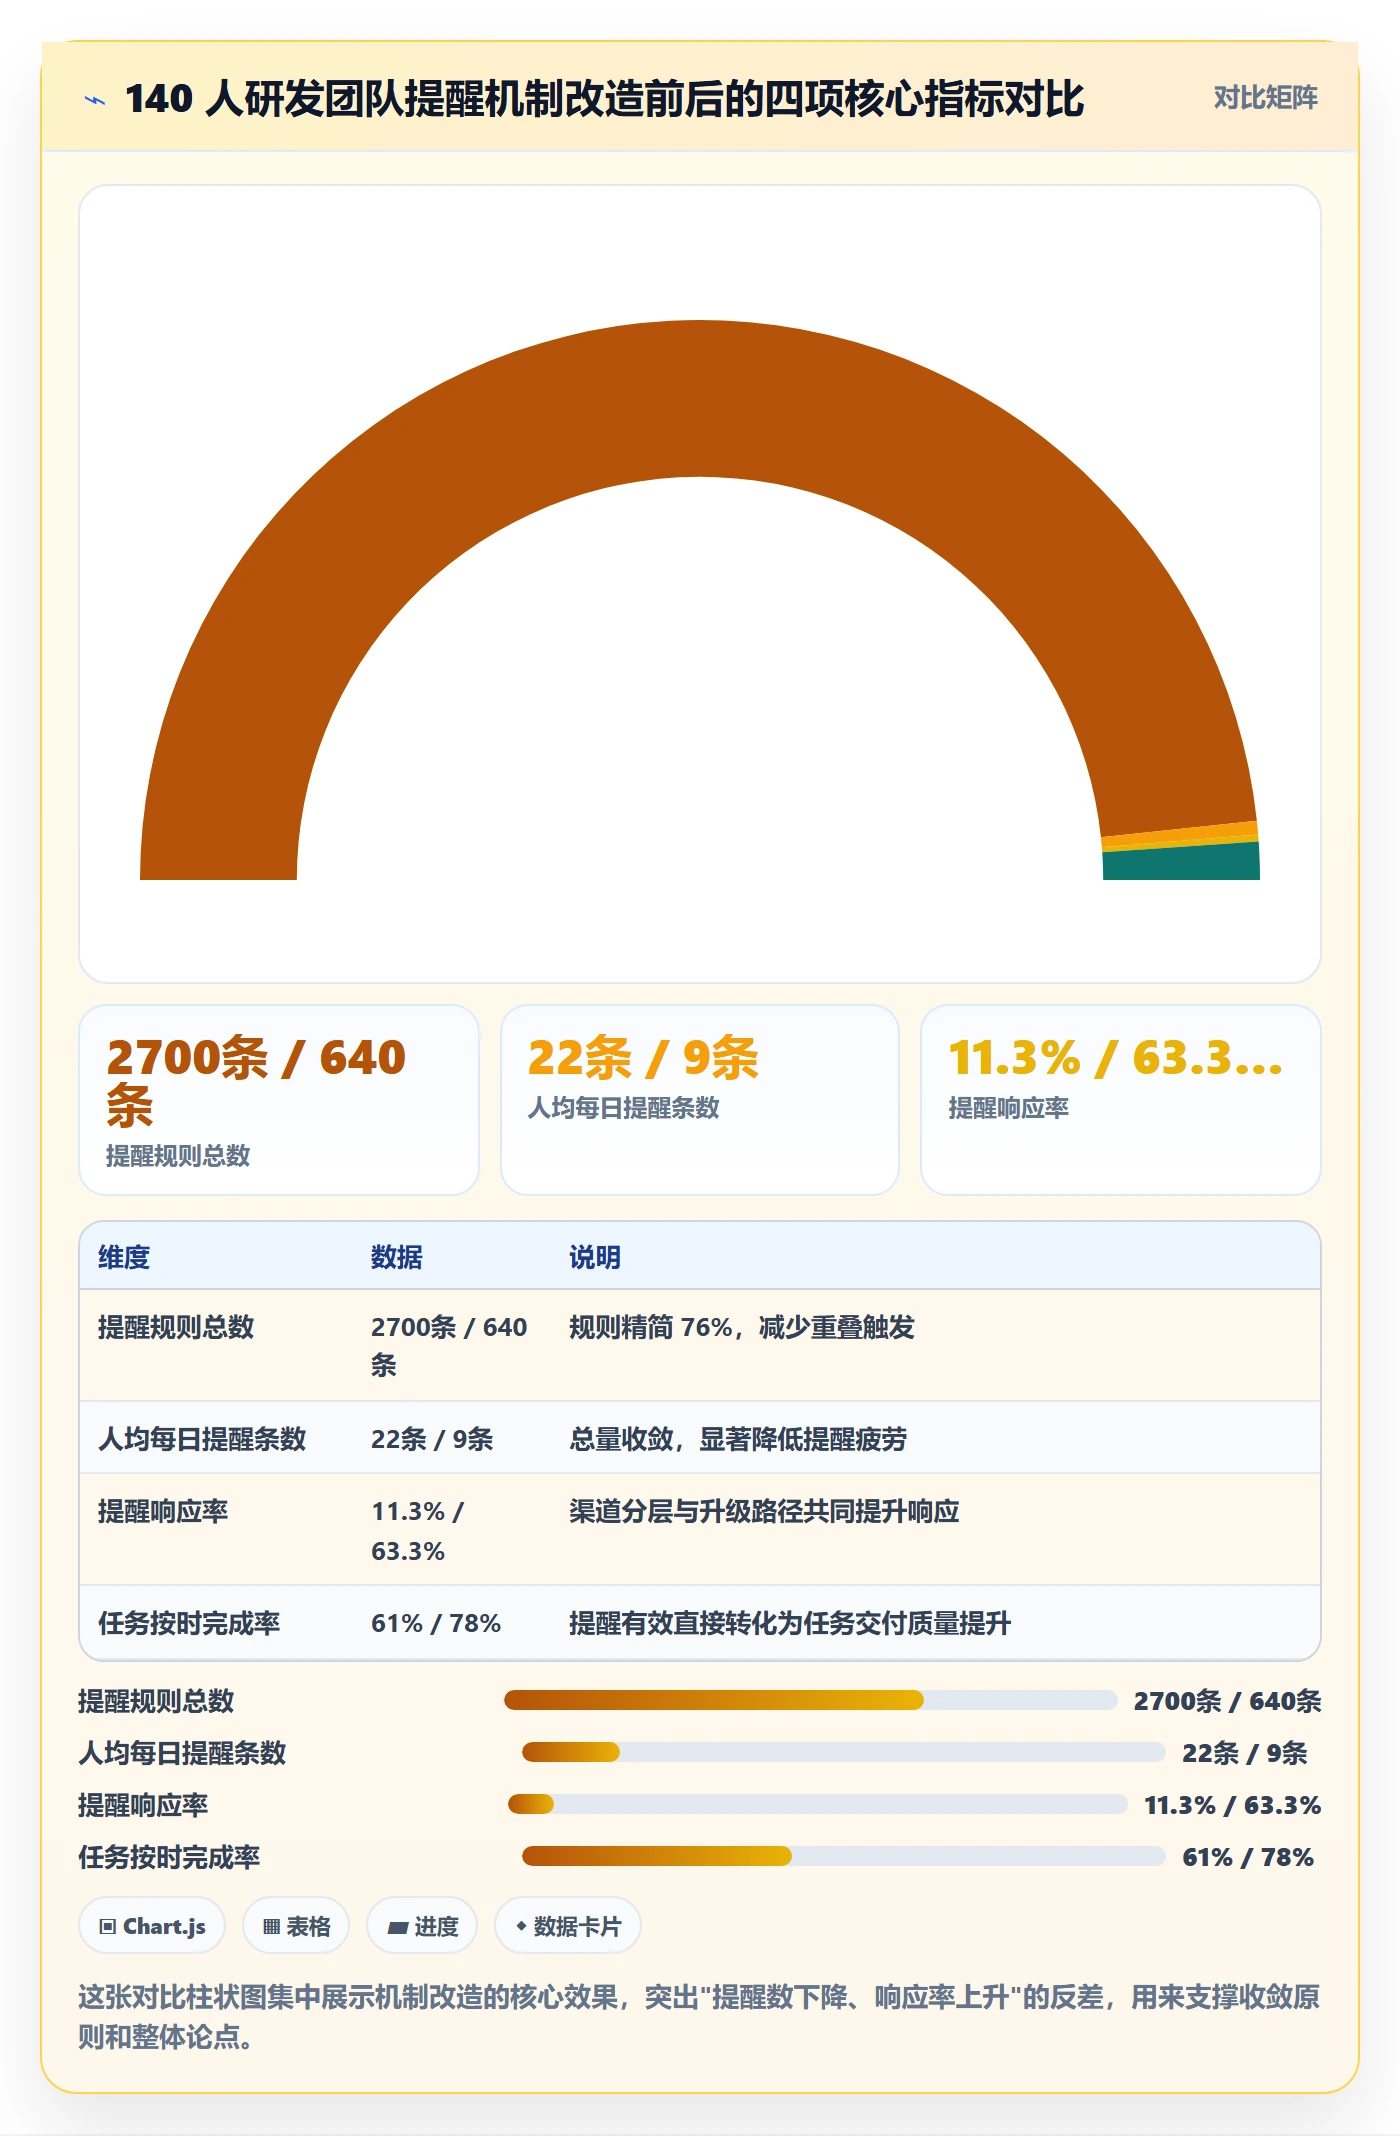
Task: Click the 人均每日提醒条数 progress bar
Action: tap(843, 1752)
